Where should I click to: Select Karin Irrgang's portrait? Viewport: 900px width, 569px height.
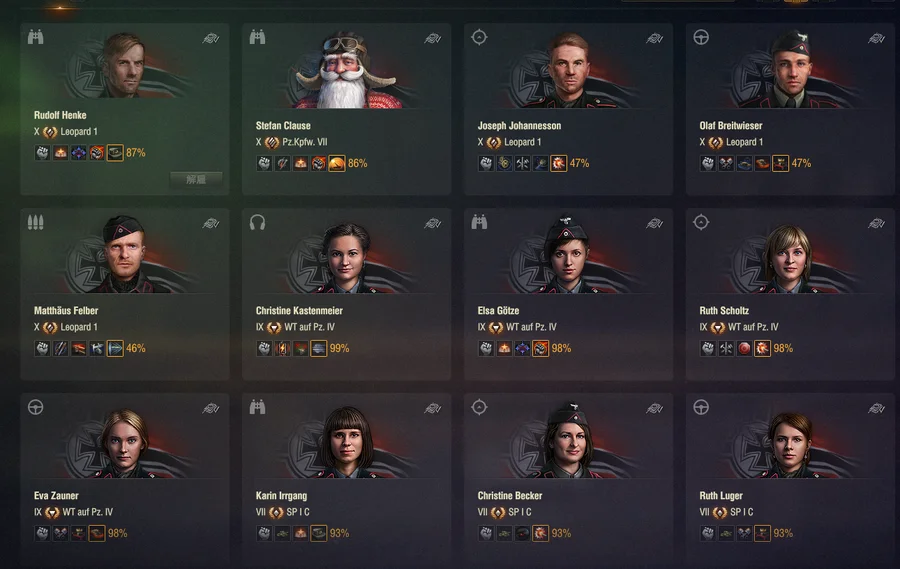tap(346, 442)
